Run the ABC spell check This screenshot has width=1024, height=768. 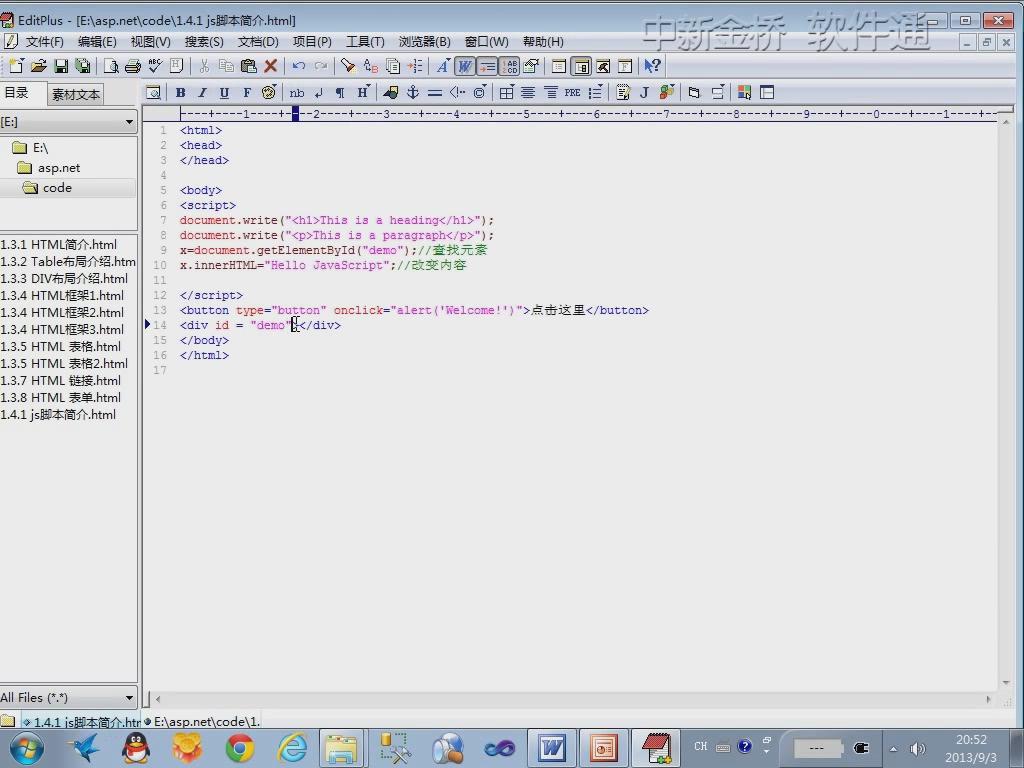click(x=155, y=66)
